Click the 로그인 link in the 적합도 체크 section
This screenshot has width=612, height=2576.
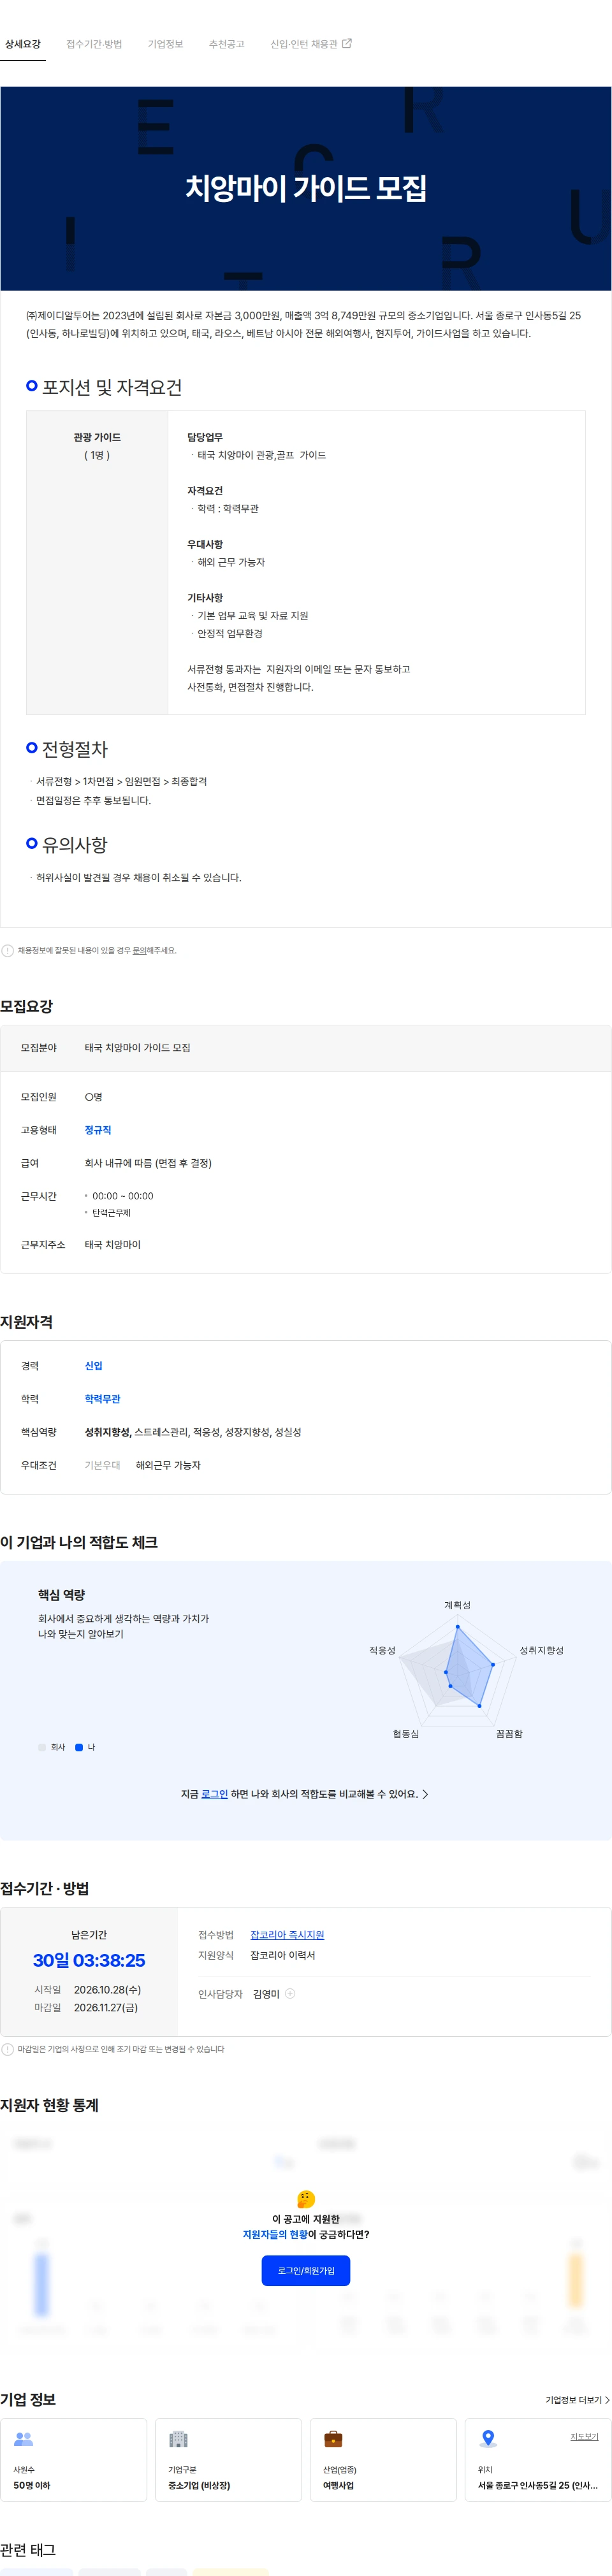214,1794
